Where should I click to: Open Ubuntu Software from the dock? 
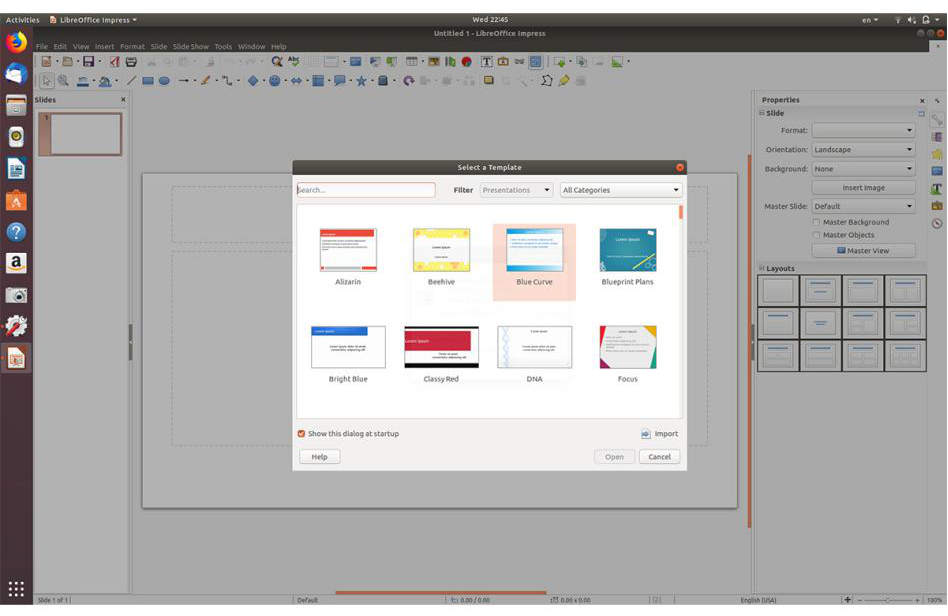(16, 200)
